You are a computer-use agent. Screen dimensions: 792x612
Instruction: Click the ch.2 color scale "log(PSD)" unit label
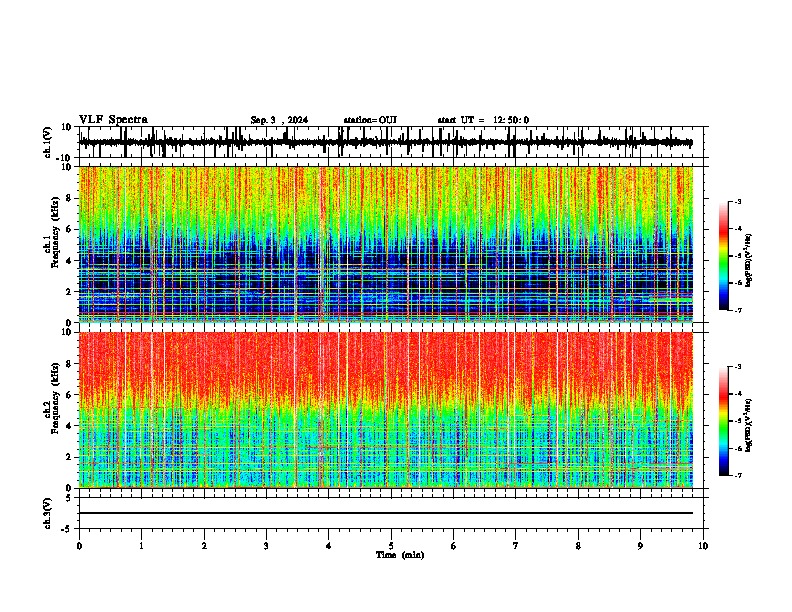click(750, 426)
